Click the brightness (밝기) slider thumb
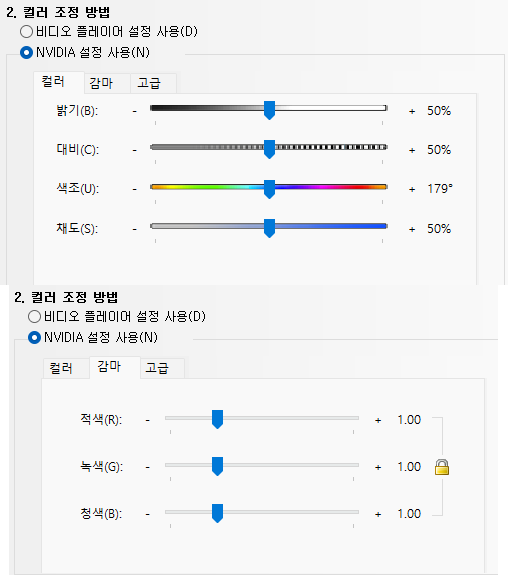 pyautogui.click(x=270, y=110)
